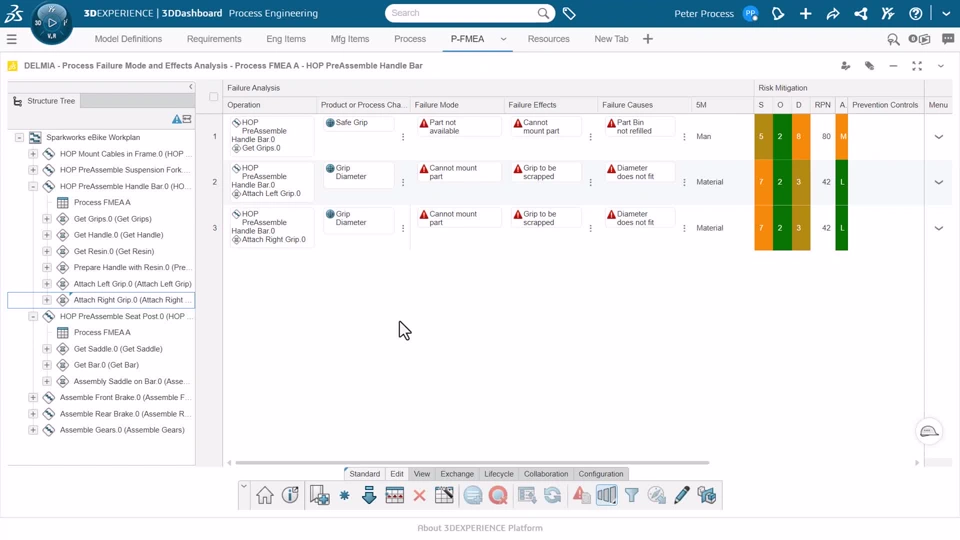Click the horizontal scrollbar under the table
The width and height of the screenshot is (960, 540).
pyautogui.click(x=472, y=463)
